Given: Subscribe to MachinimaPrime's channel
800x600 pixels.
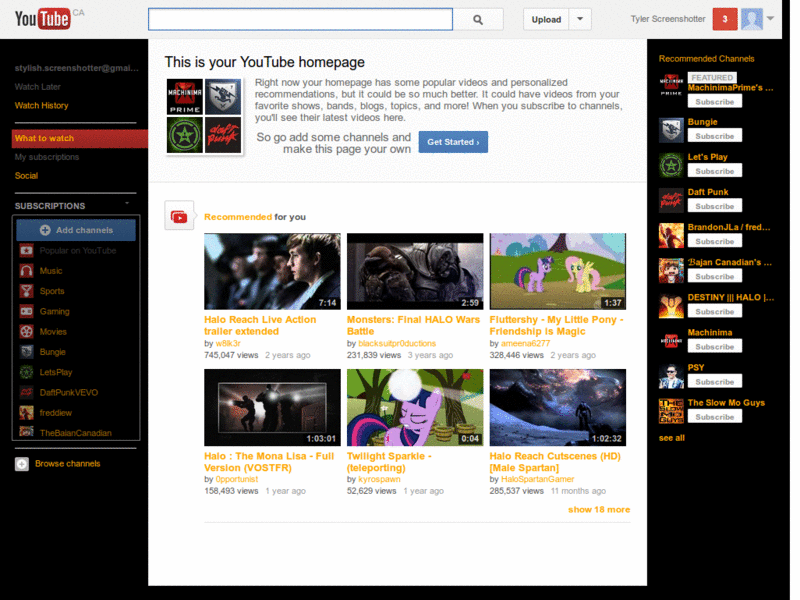Looking at the screenshot, I should (715, 102).
